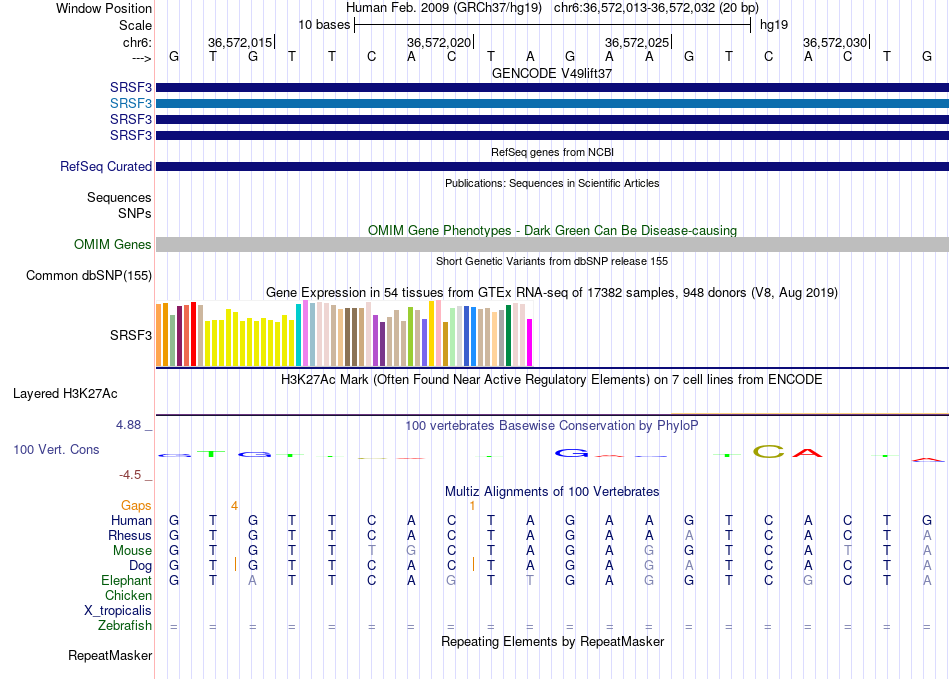This screenshot has height=679, width=950.
Task: Click the orange gap number 1
Action: tap(472, 506)
